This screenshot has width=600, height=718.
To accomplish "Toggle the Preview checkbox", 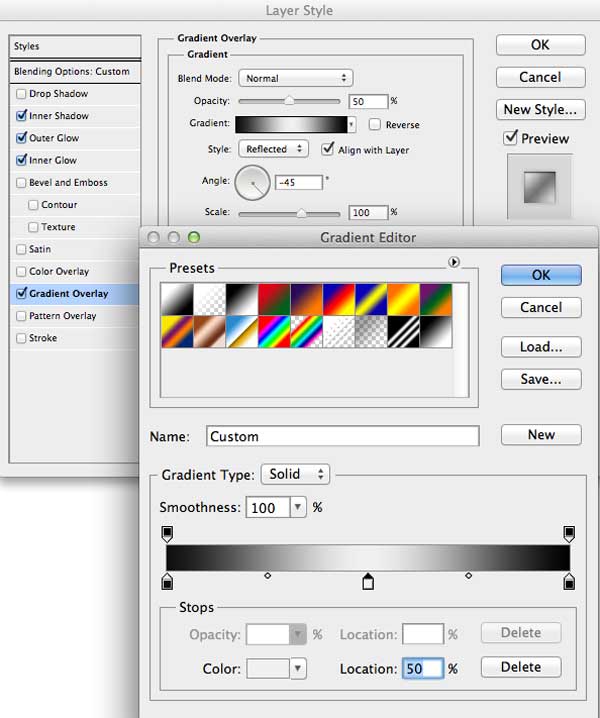I will [510, 138].
